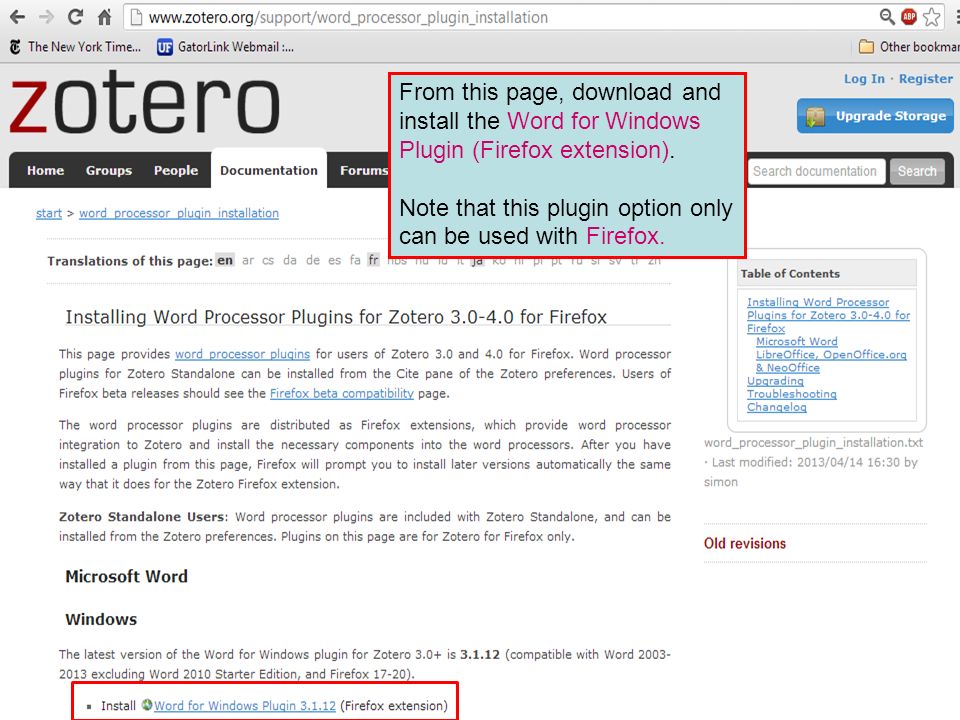Click the Upgrade Storage button

pyautogui.click(x=875, y=116)
